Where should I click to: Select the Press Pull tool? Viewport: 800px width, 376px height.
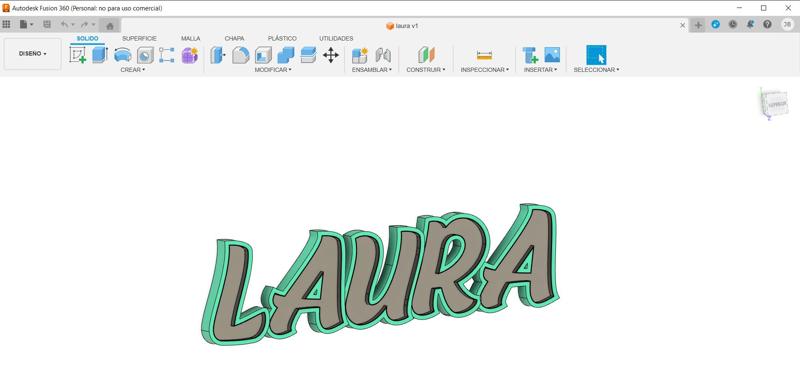point(217,55)
